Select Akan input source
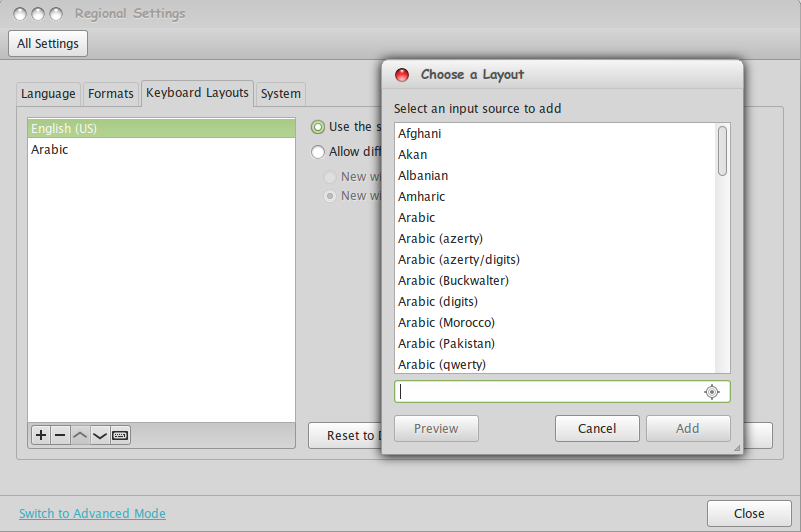 [x=555, y=155]
